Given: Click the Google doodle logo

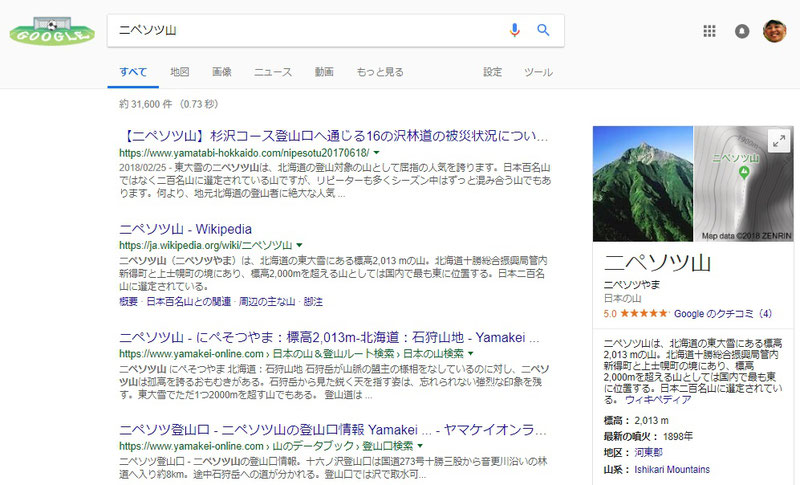Looking at the screenshot, I should point(52,32).
